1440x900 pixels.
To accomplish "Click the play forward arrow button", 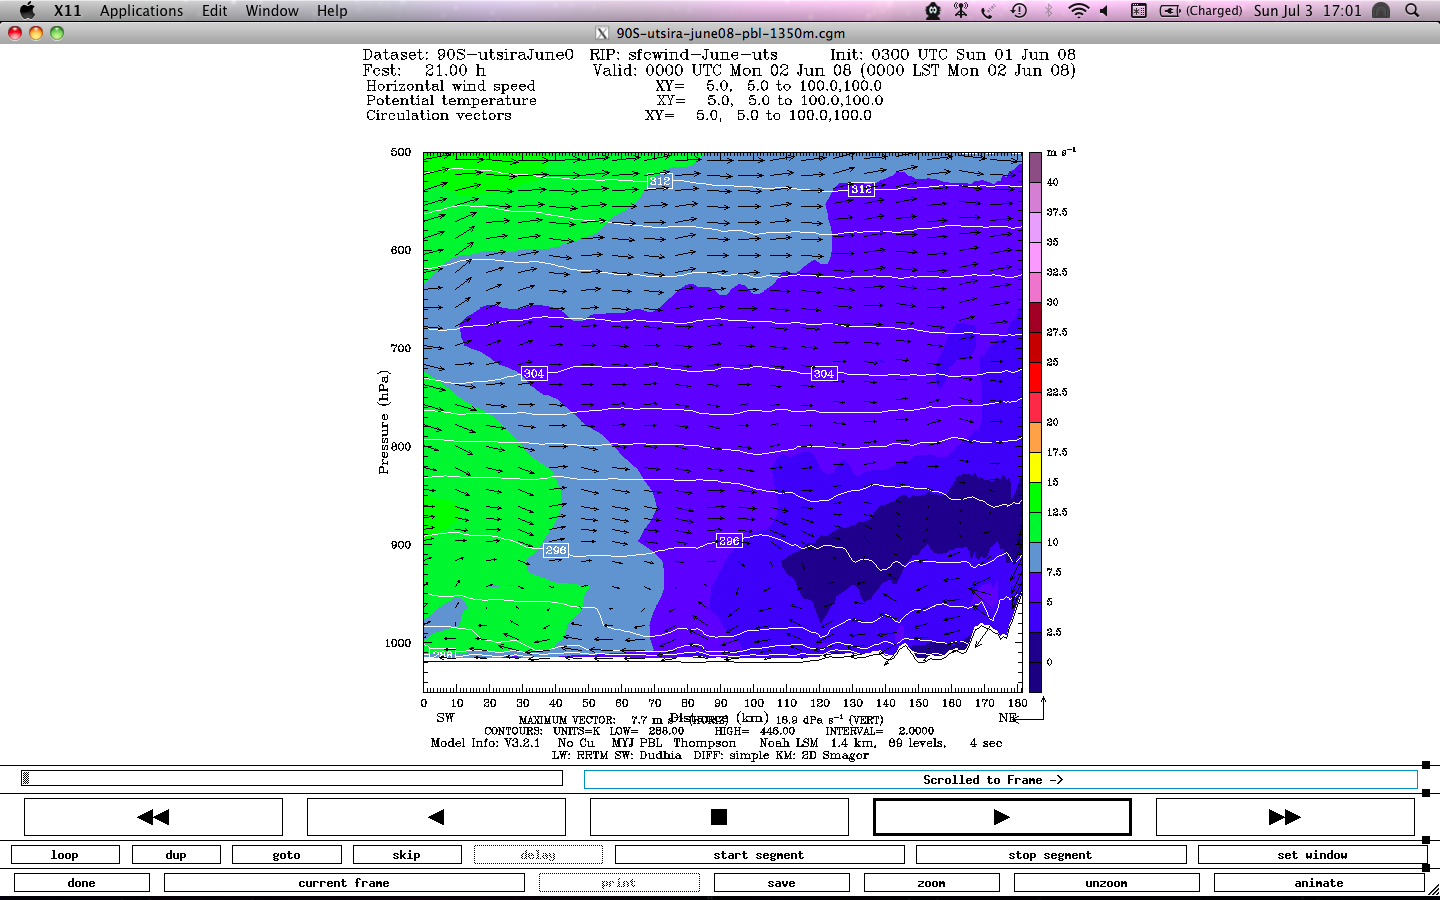I will tap(1002, 817).
